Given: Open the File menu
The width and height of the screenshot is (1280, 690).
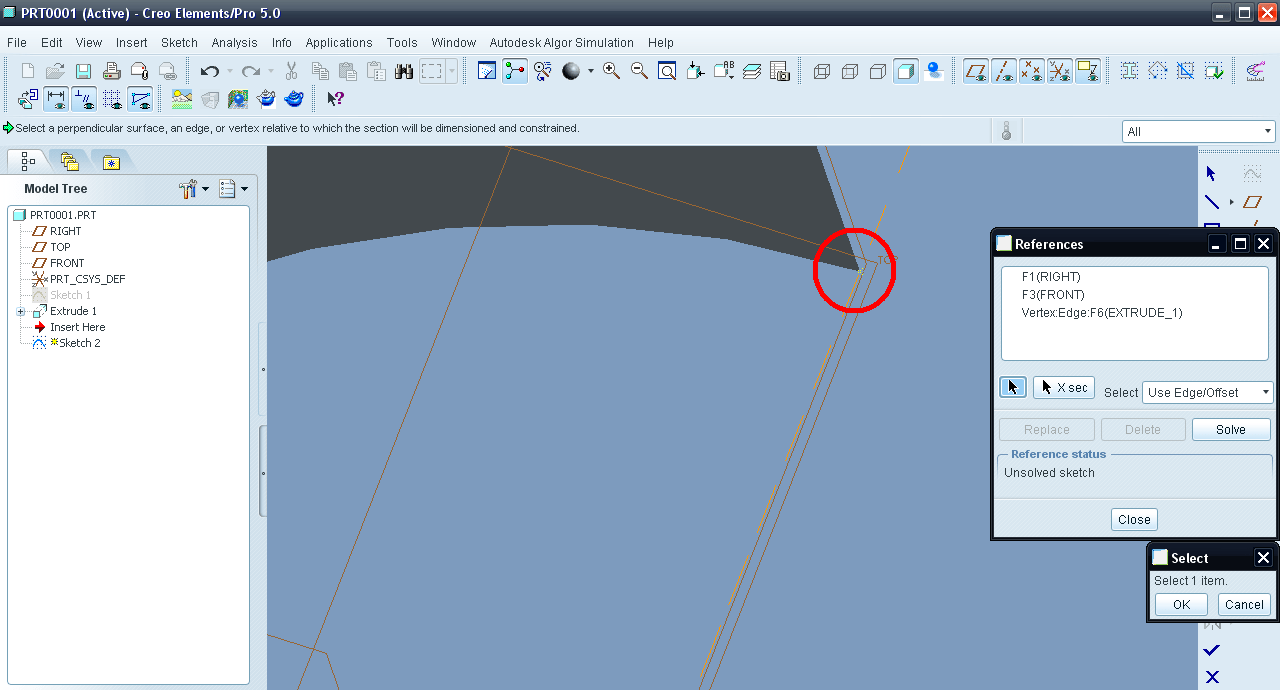Looking at the screenshot, I should pyautogui.click(x=16, y=43).
